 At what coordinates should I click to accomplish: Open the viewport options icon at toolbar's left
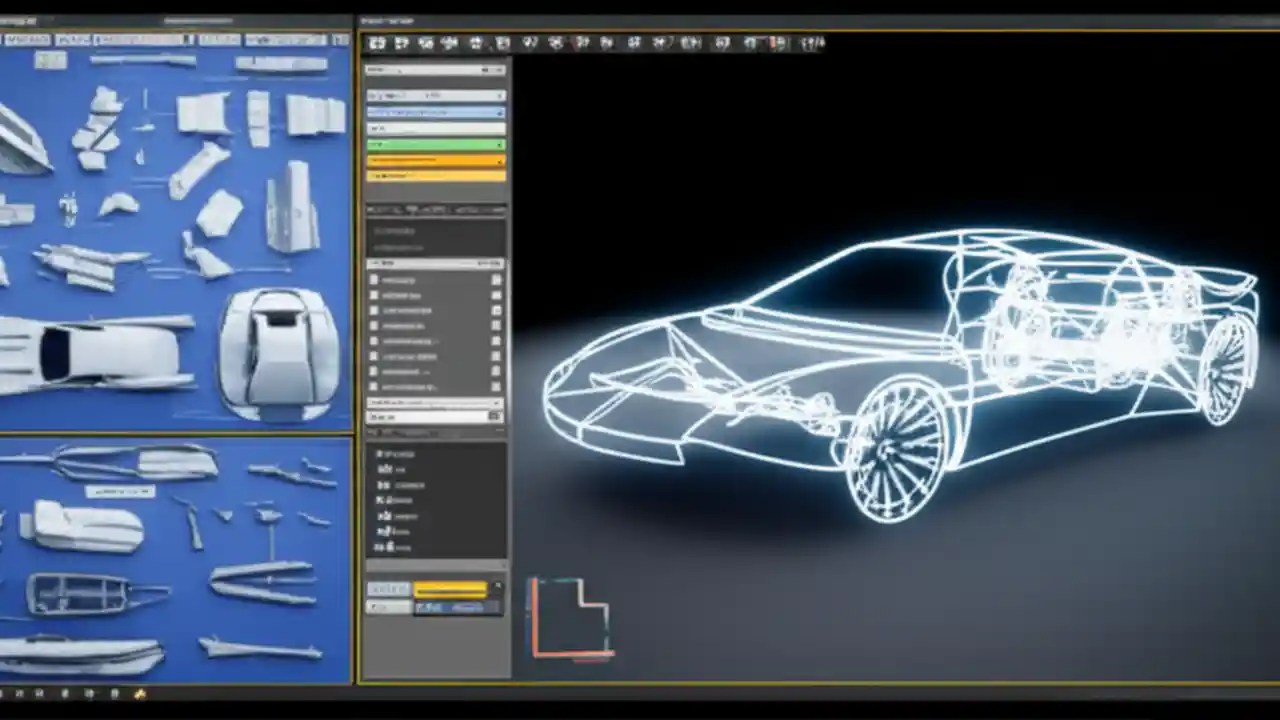[376, 43]
